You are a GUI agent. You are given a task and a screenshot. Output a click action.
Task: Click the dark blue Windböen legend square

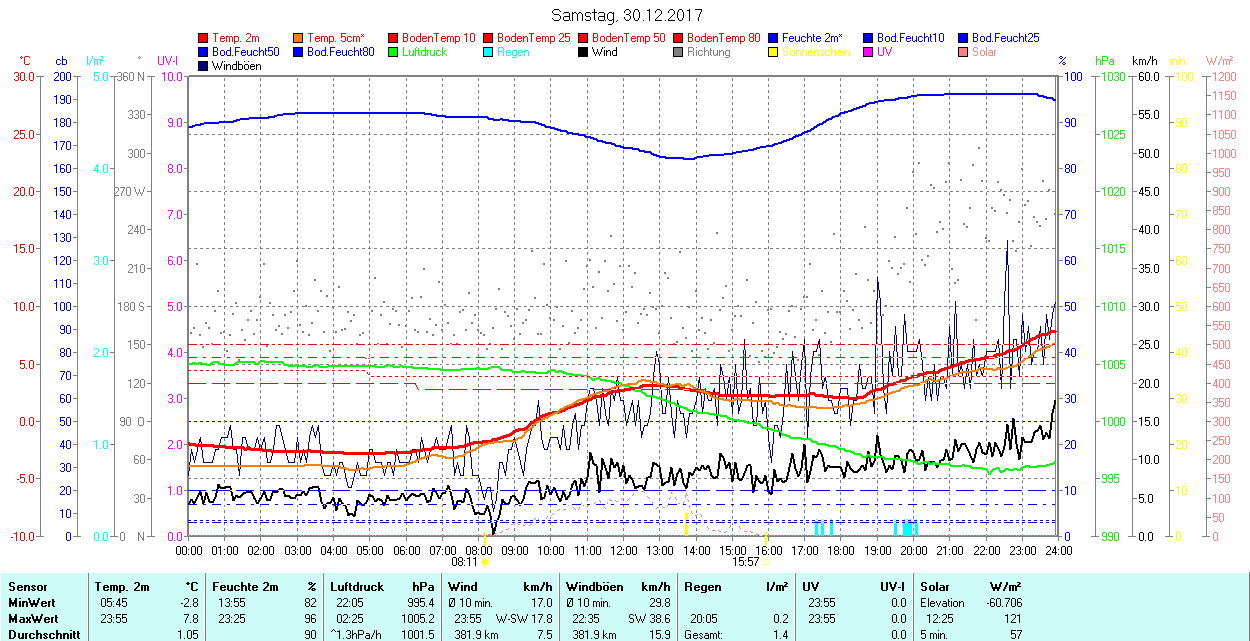[204, 66]
